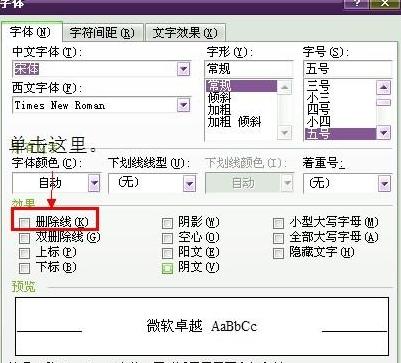Choose 五号 in the size list
Image resolution: width=401 pixels, height=363 pixels.
click(x=341, y=134)
